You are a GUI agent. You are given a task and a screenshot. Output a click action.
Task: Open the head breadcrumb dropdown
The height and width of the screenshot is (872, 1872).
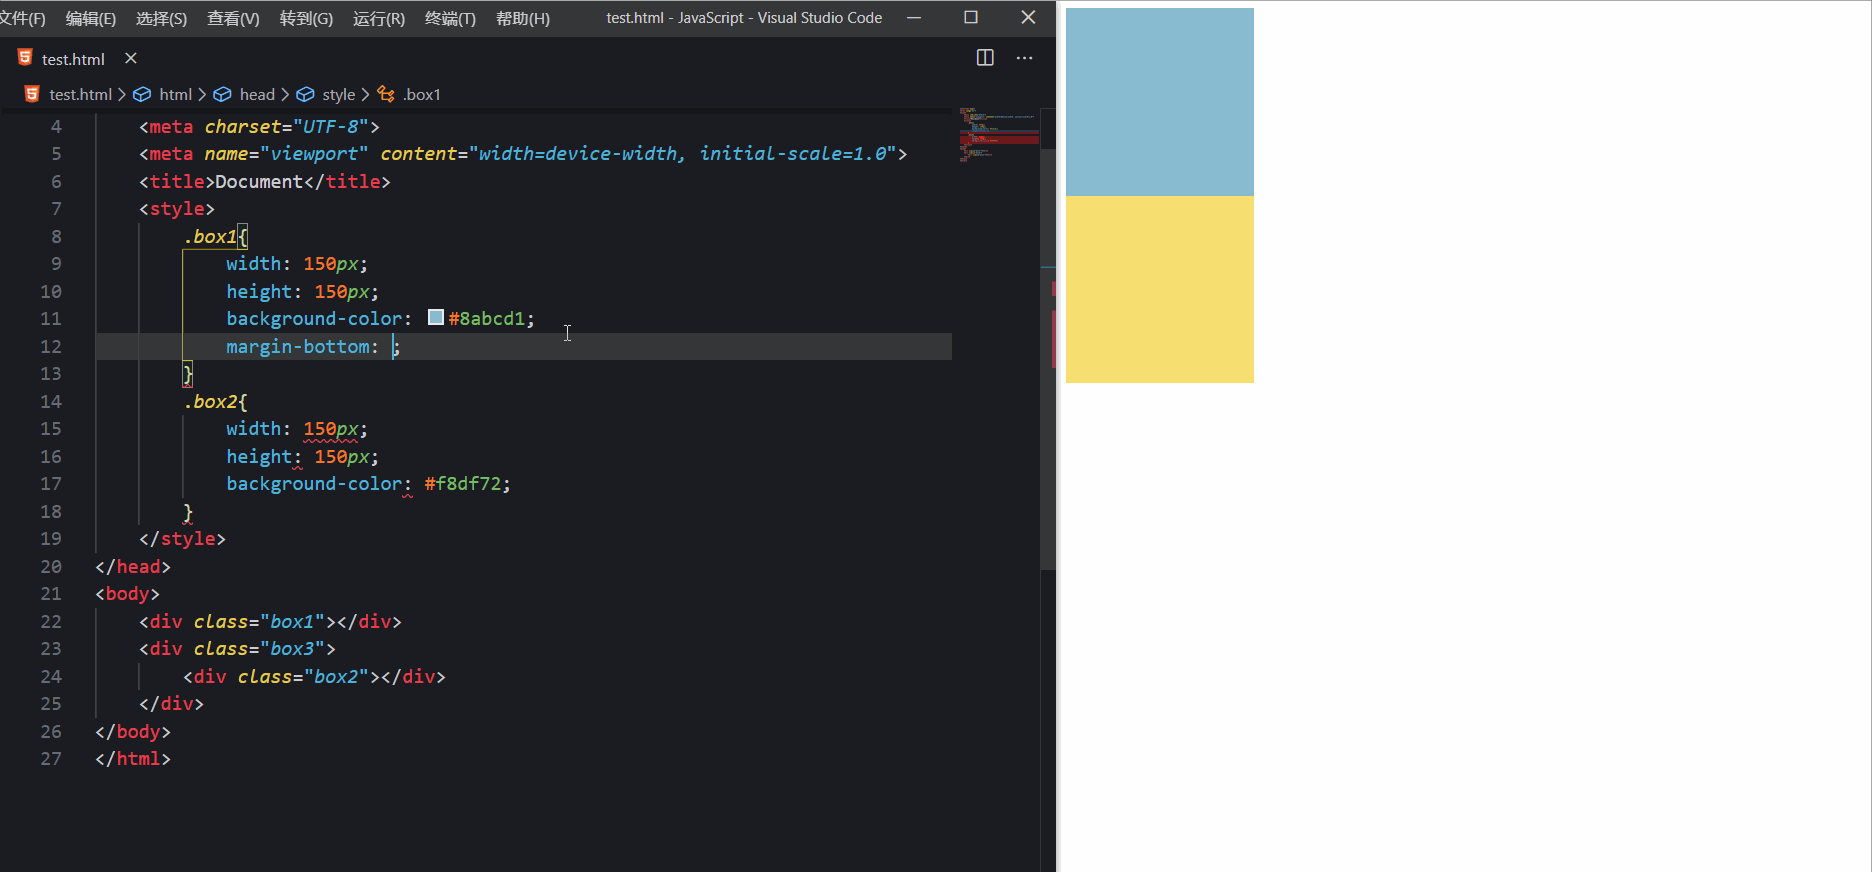(257, 94)
